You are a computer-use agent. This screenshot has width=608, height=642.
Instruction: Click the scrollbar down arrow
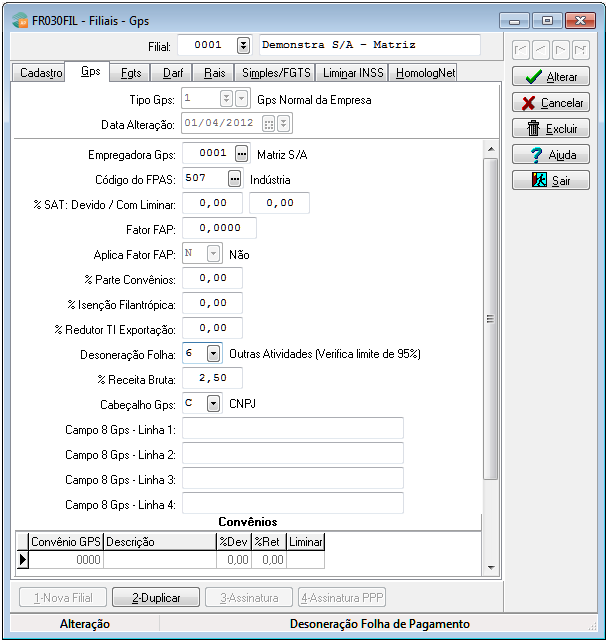coord(490,567)
